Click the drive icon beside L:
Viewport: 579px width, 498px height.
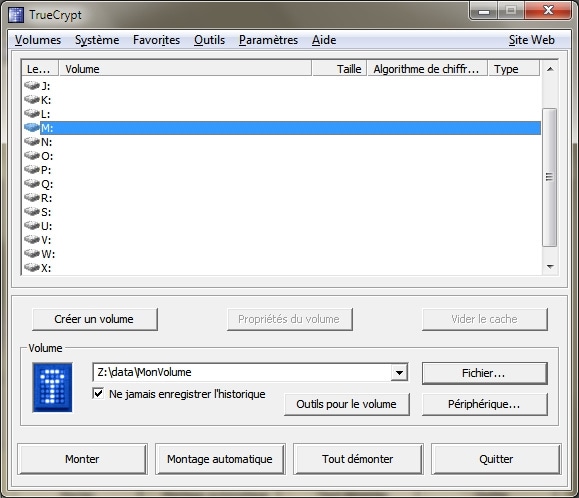[32, 114]
